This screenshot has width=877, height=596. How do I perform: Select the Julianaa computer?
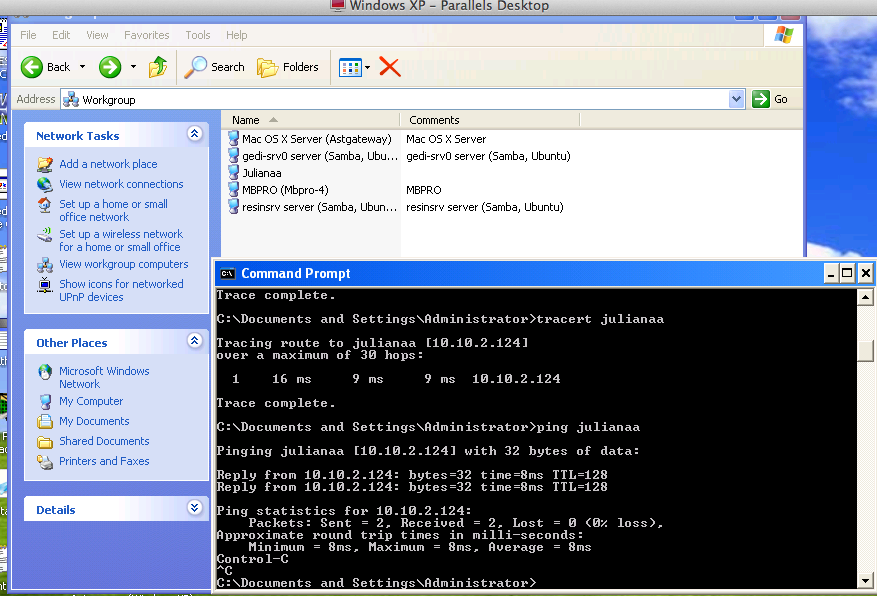pyautogui.click(x=254, y=173)
